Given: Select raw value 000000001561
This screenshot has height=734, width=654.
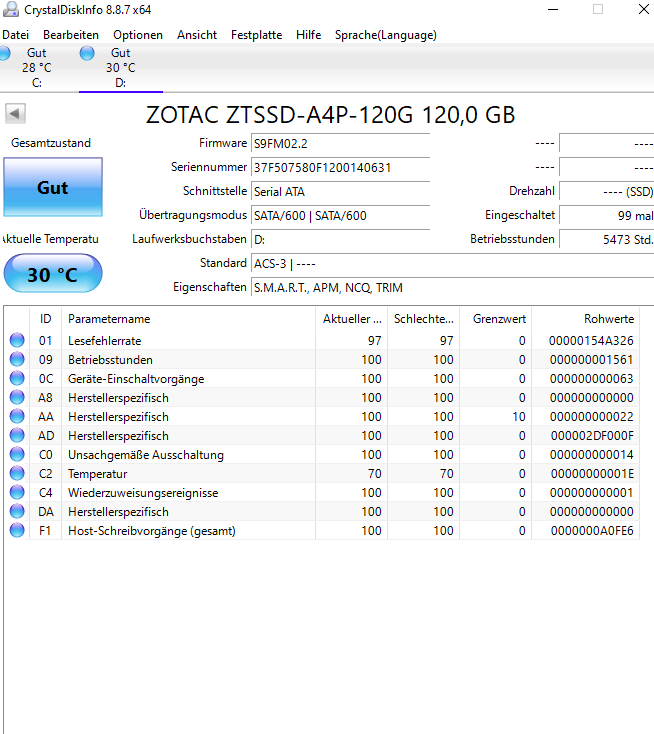Looking at the screenshot, I should [x=591, y=360].
